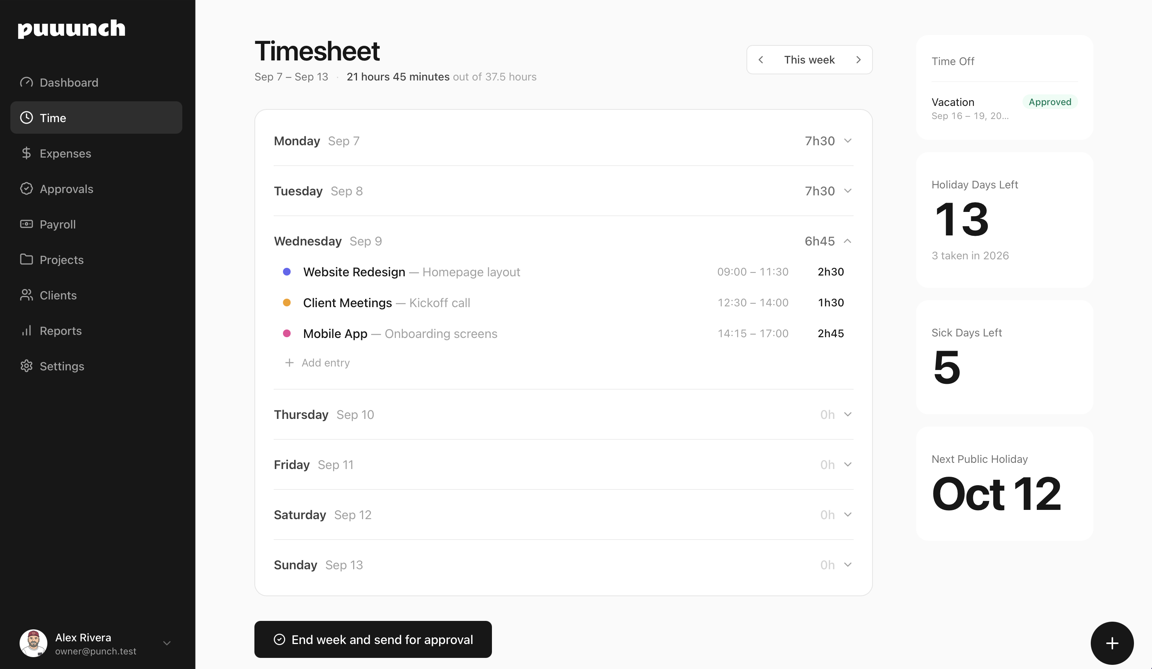This screenshot has height=669, width=1152.
Task: Click the Expenses dollar icon
Action: click(26, 153)
